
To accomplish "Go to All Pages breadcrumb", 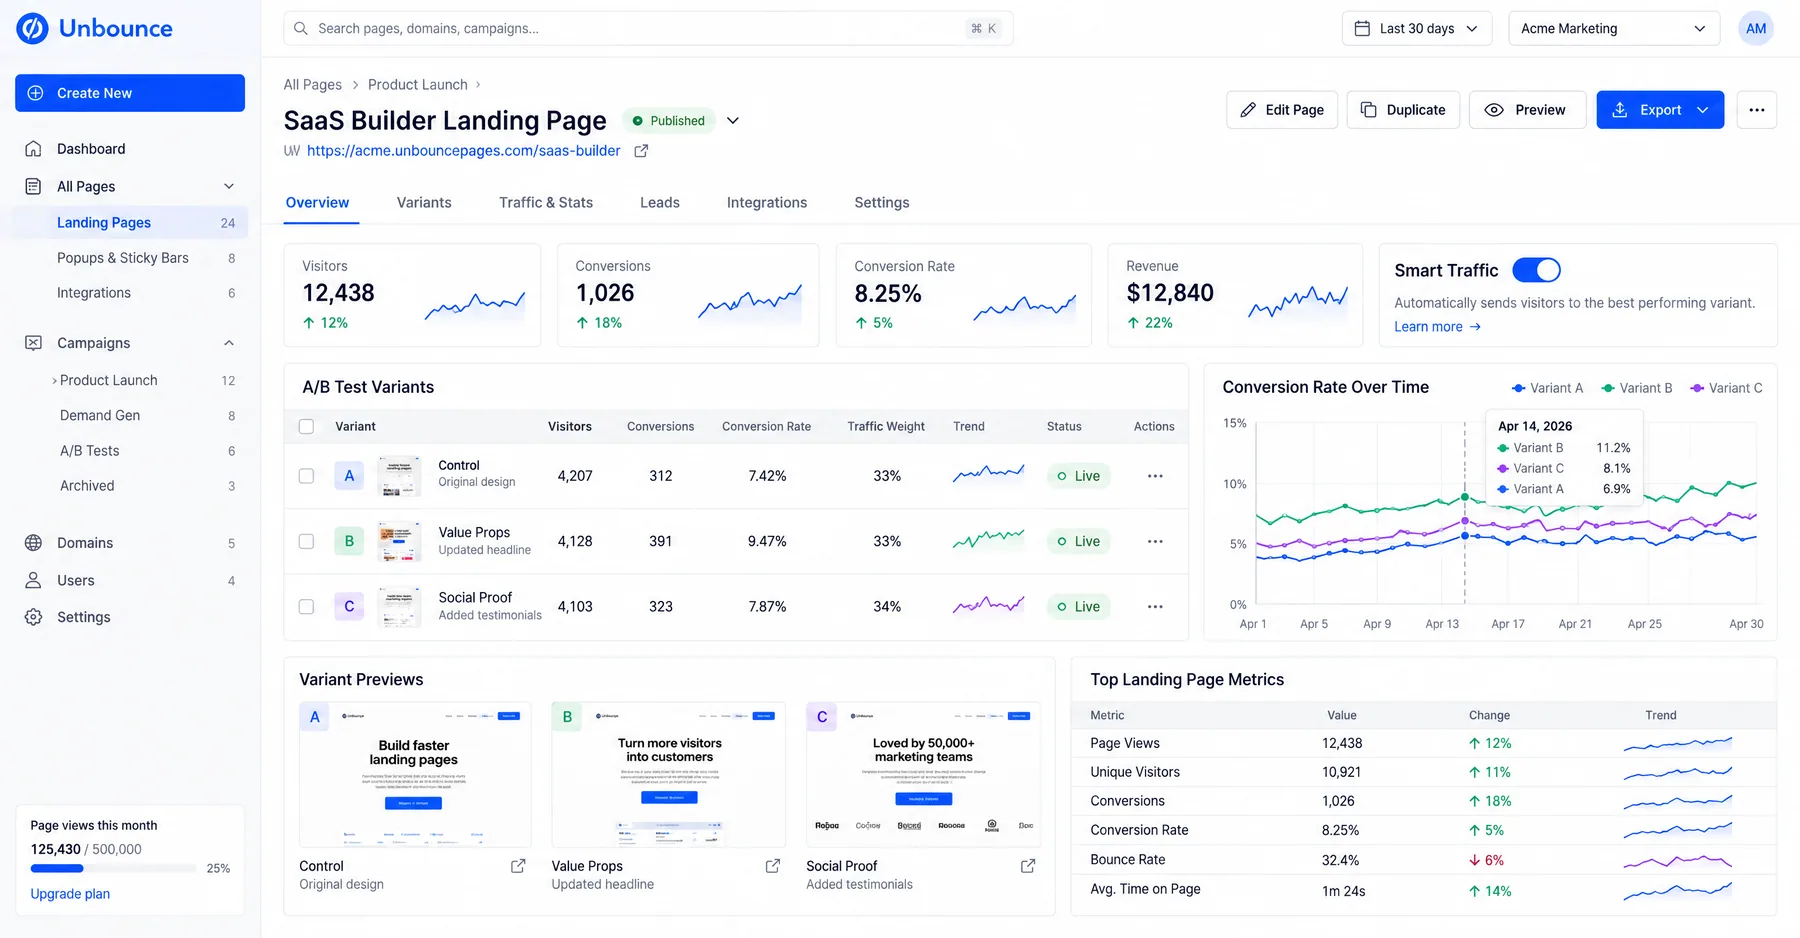I will click(x=313, y=85).
